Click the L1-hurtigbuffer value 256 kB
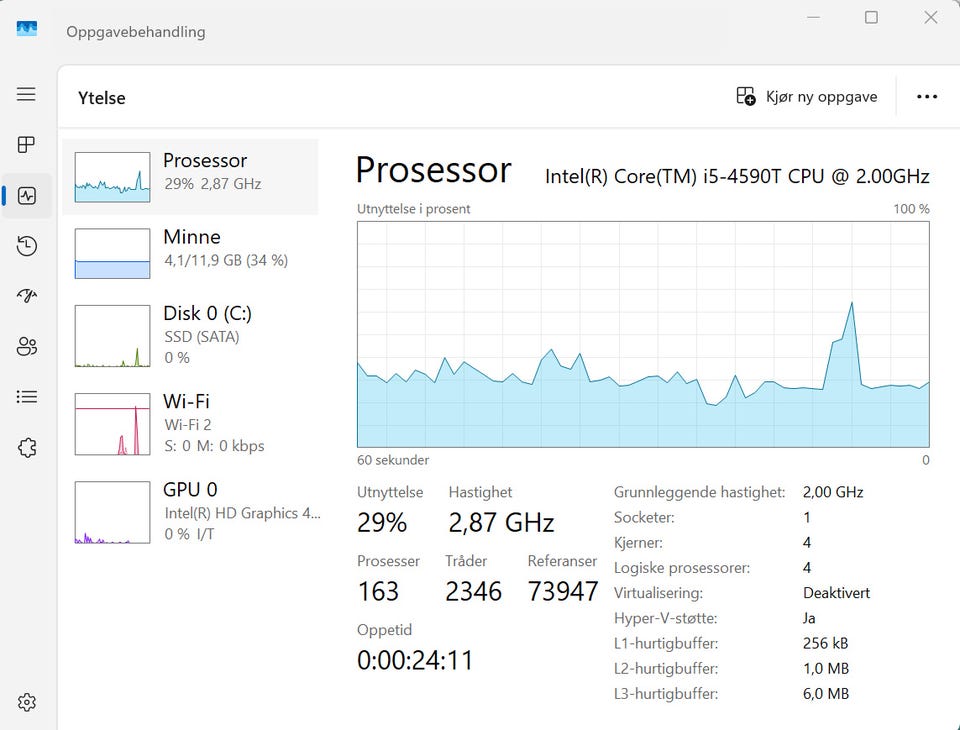This screenshot has width=960, height=730. click(825, 643)
